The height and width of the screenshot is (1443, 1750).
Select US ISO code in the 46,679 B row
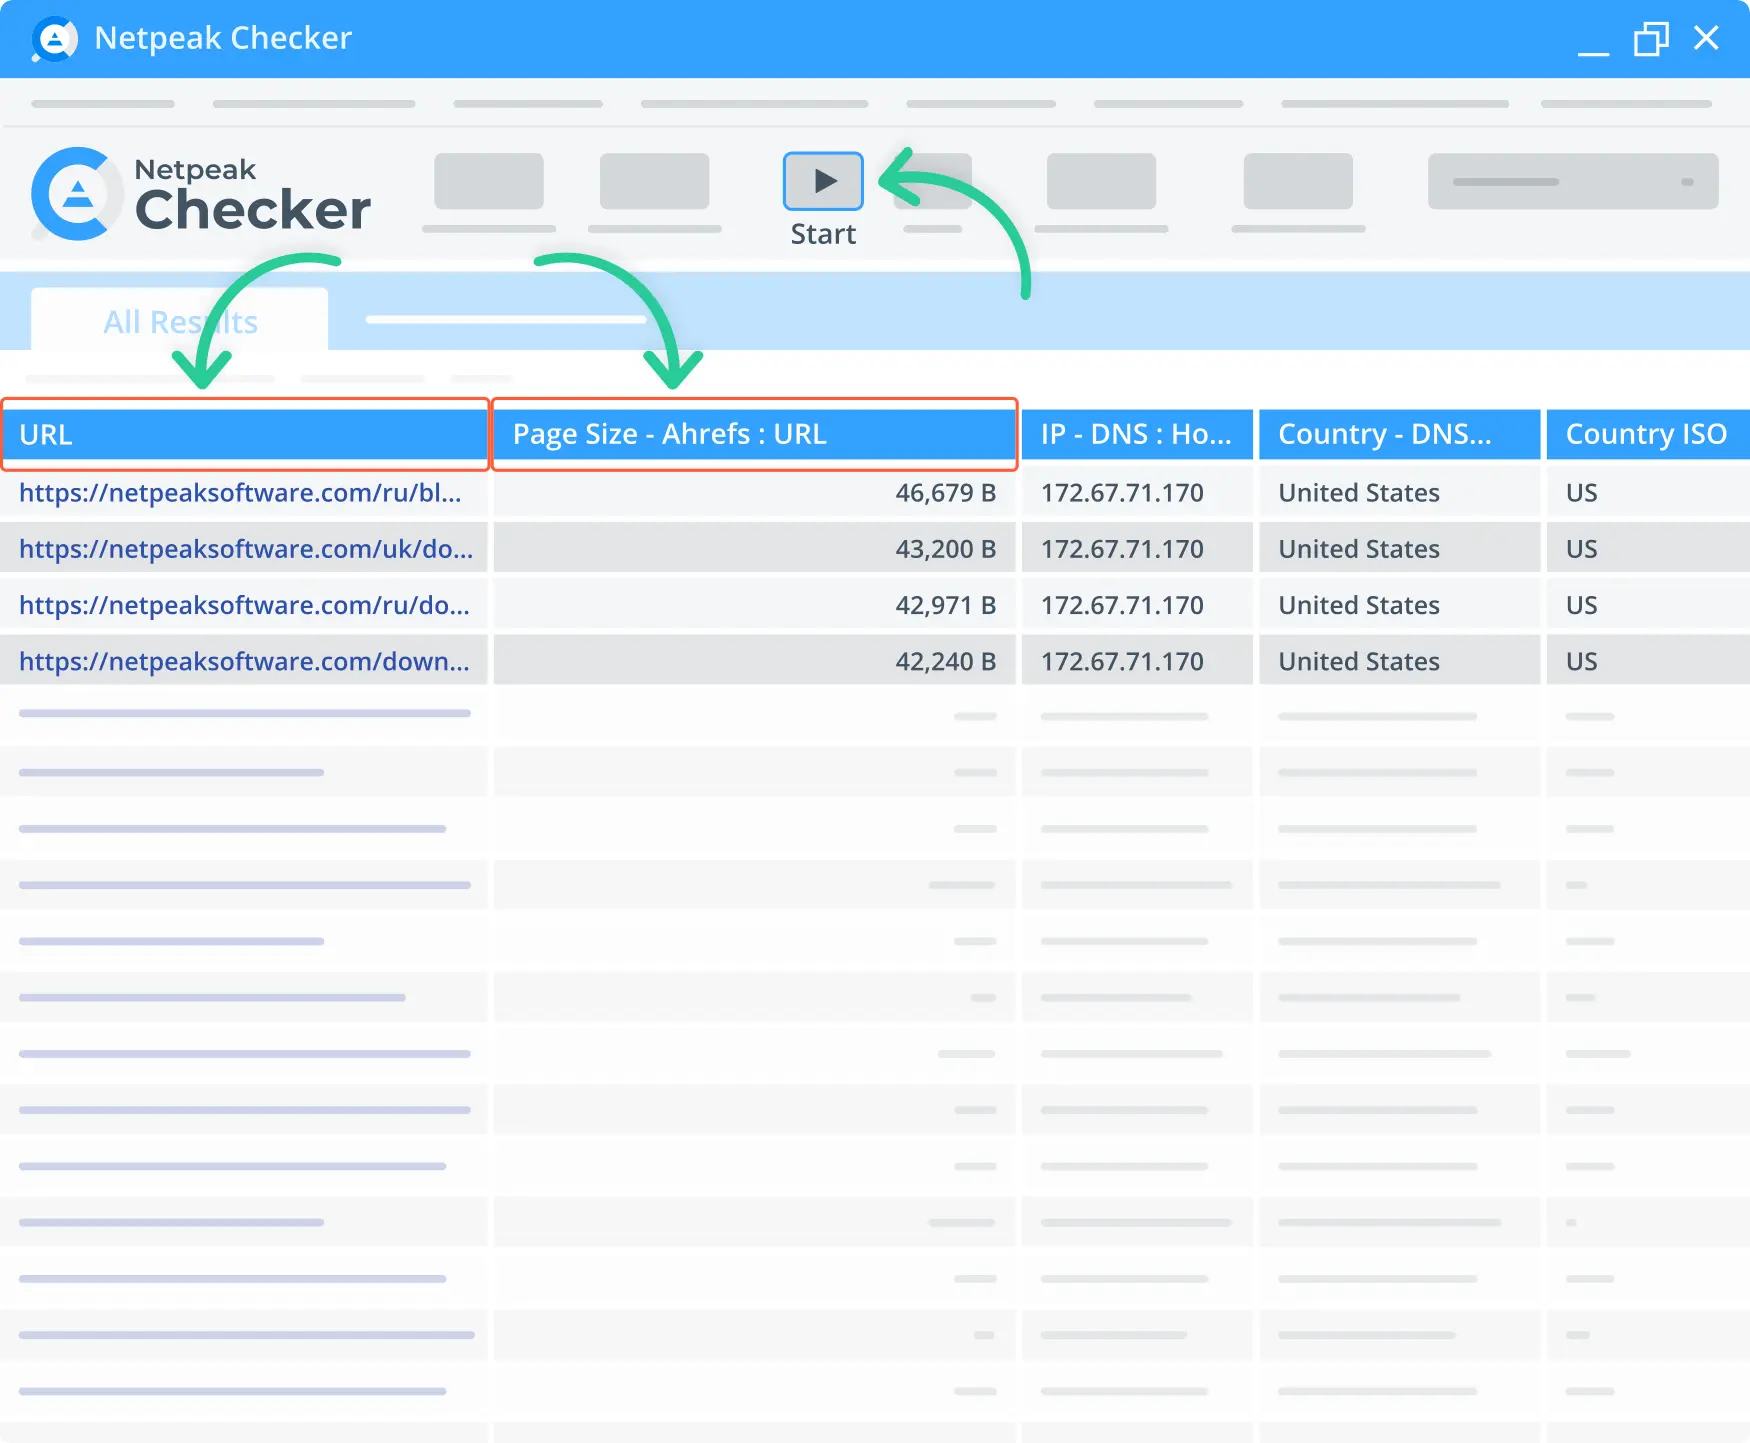[x=1648, y=492]
